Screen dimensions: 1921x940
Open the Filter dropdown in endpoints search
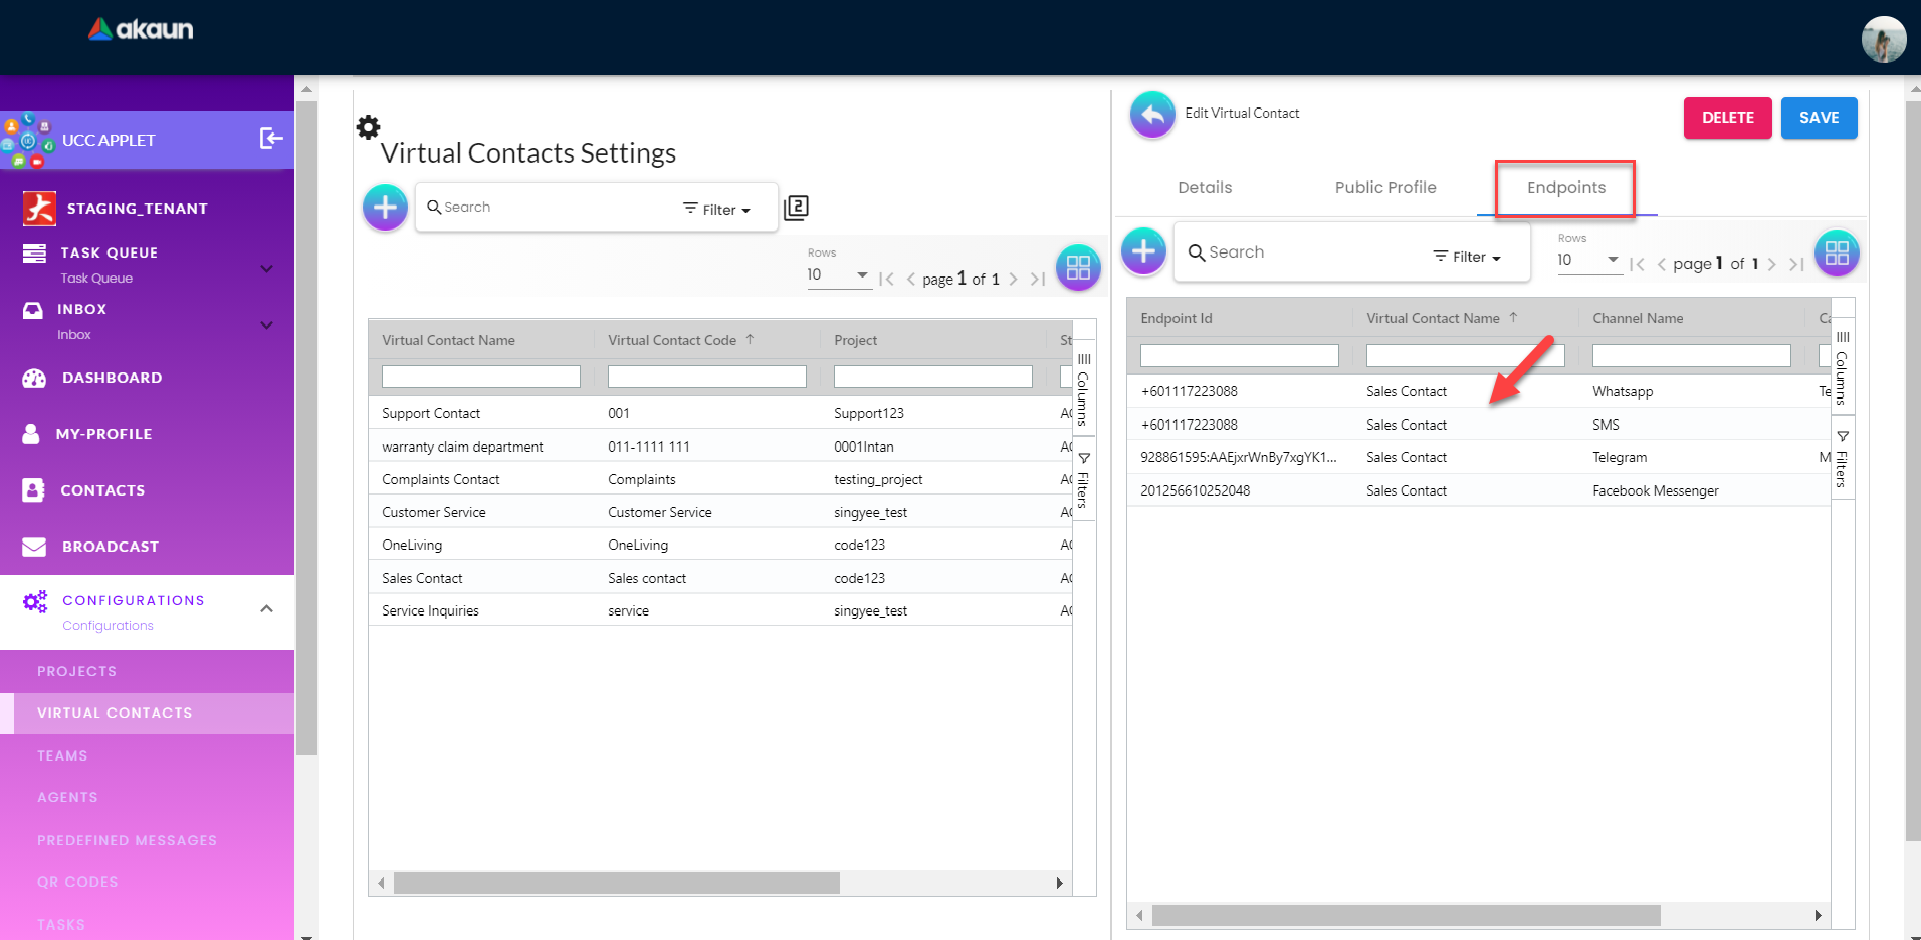(1467, 257)
